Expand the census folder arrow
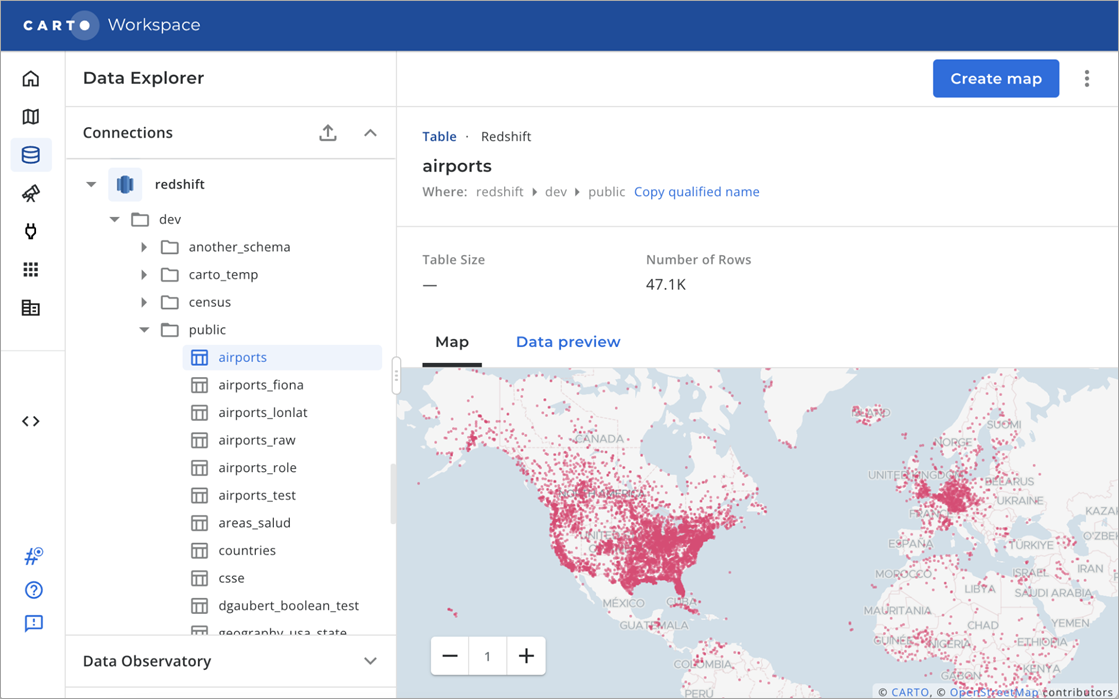The height and width of the screenshot is (699, 1119). [144, 302]
